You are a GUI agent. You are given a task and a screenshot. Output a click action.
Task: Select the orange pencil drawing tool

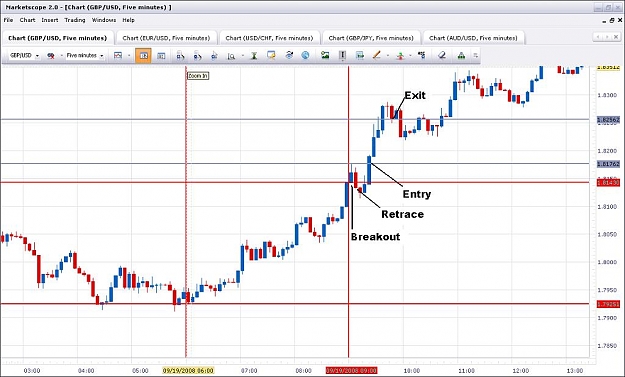pyautogui.click(x=377, y=55)
